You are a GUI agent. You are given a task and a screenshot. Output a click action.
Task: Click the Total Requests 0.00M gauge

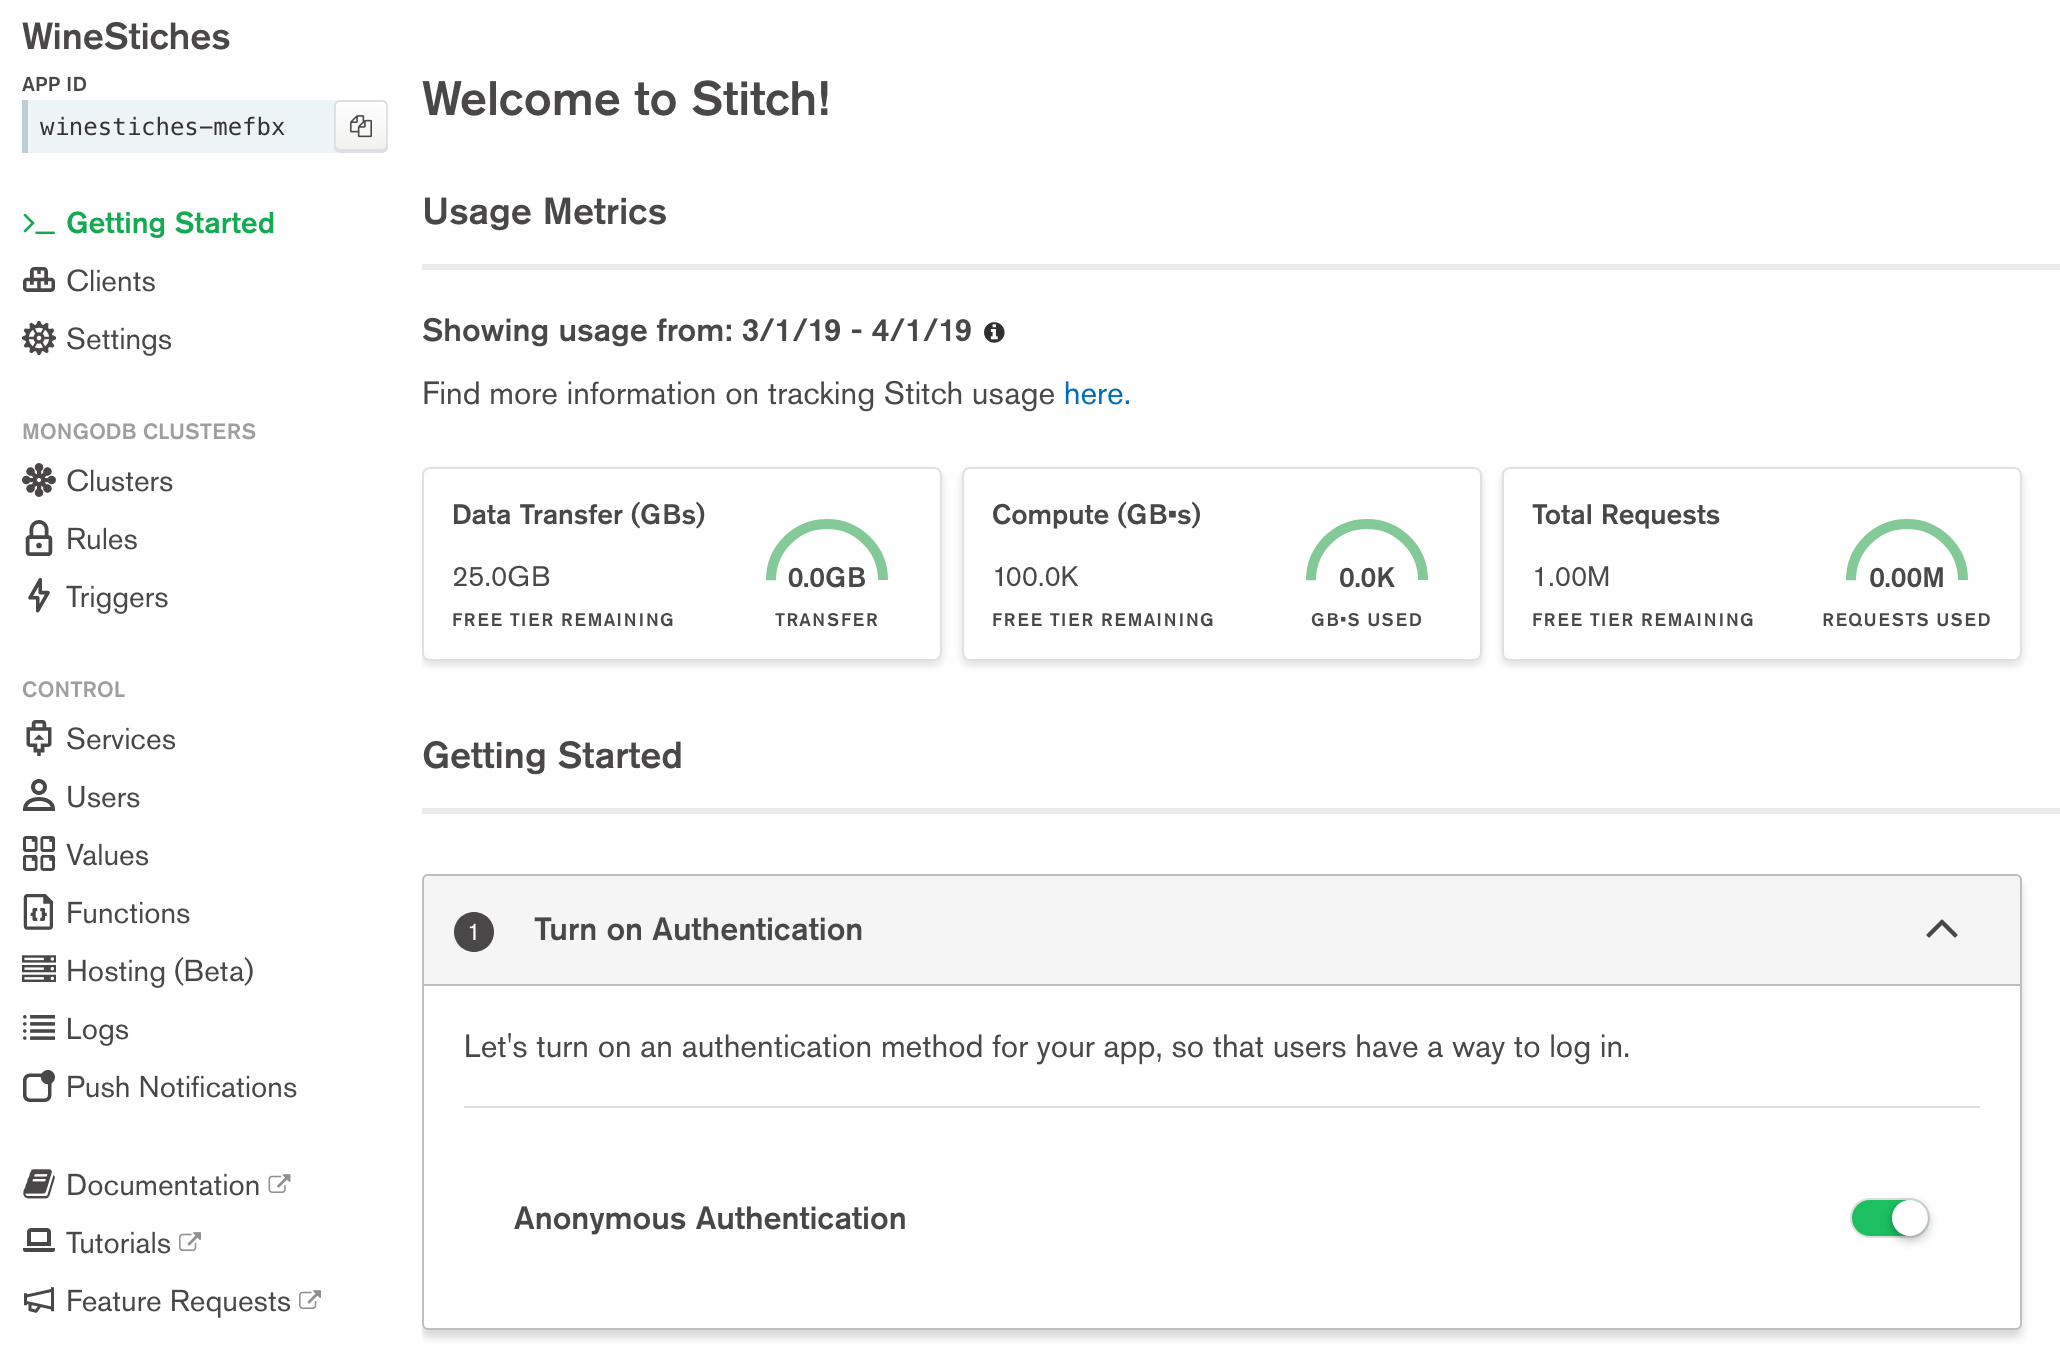pos(1907,553)
